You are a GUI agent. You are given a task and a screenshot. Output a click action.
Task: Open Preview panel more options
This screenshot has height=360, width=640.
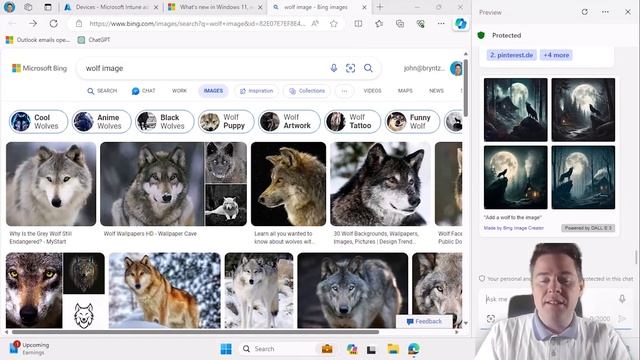click(x=605, y=12)
